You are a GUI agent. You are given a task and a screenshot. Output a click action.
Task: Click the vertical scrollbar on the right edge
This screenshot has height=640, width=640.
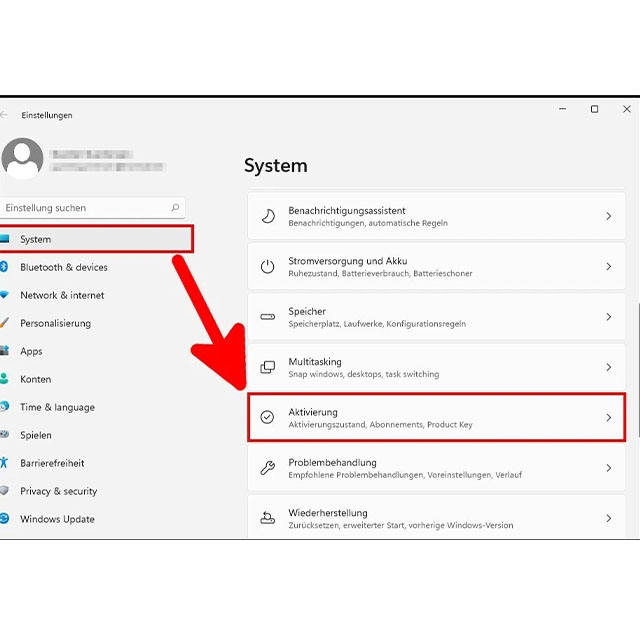(x=638, y=369)
